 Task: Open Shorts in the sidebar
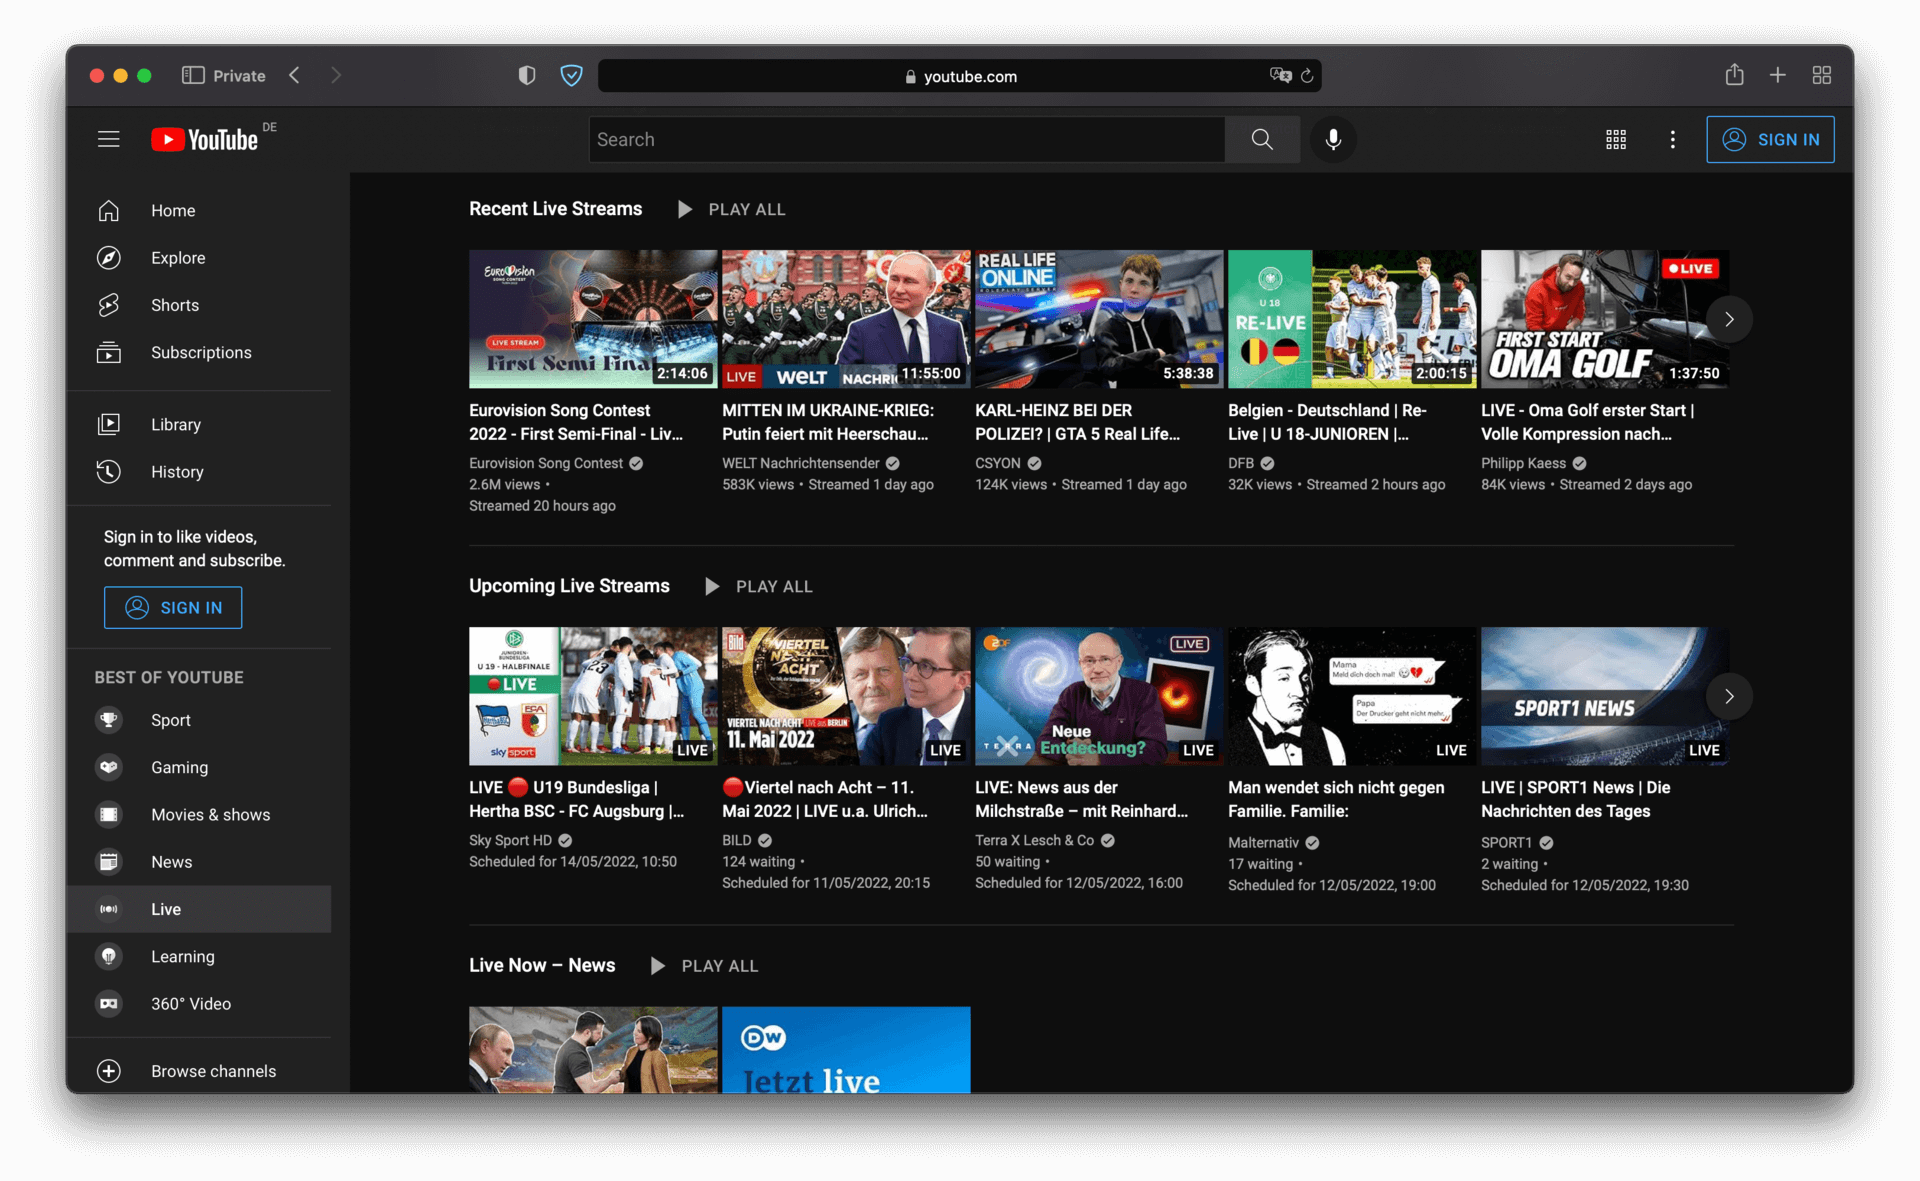(x=198, y=305)
